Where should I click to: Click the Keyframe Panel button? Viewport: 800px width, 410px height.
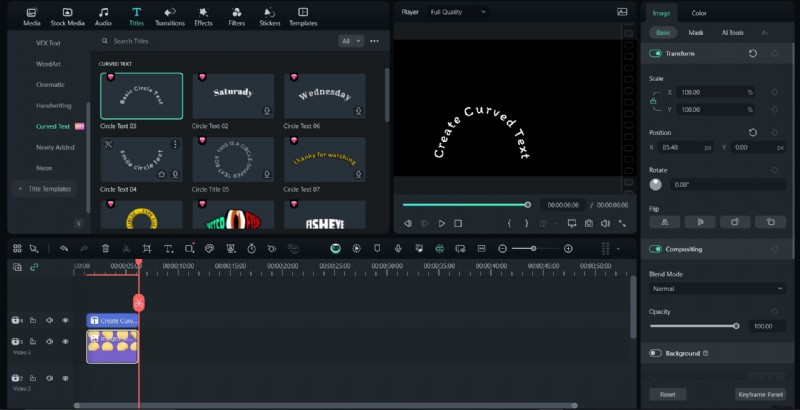click(759, 394)
